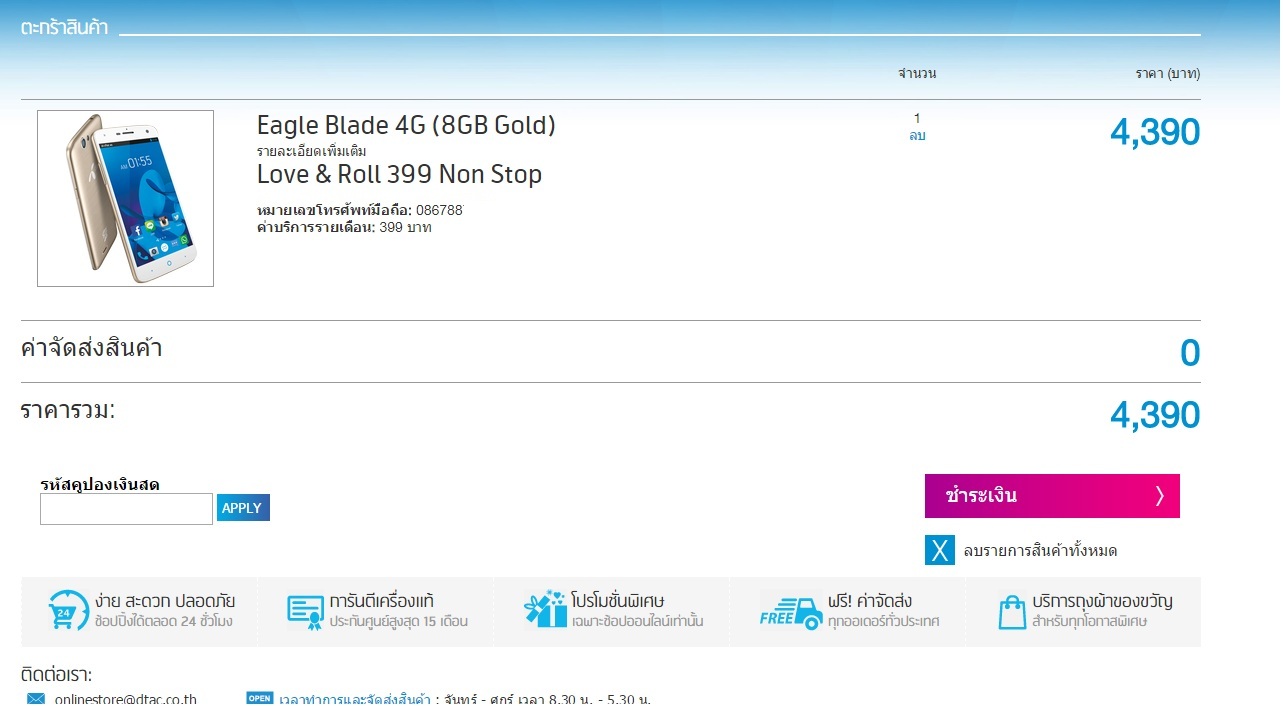Image resolution: width=1283 pixels, height=706 pixels.
Task: Click the ชำระเงิน checkout button
Action: click(x=1052, y=496)
